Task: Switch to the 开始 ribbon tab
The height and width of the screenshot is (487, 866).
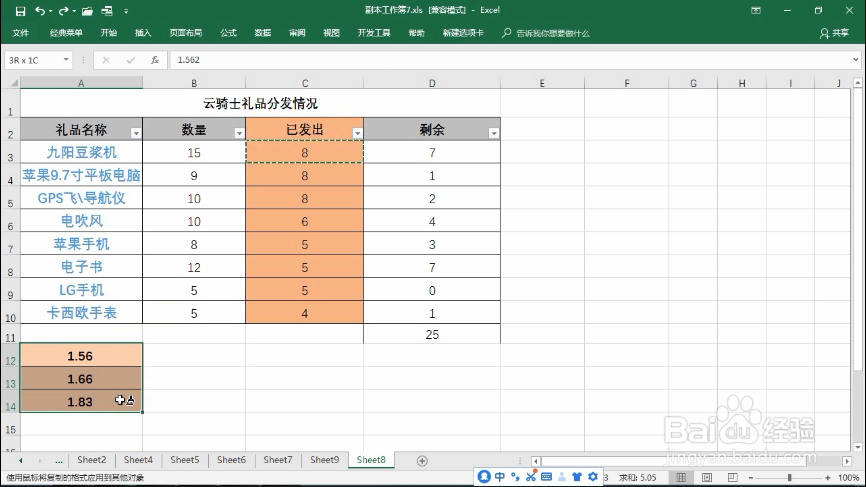Action: click(109, 33)
